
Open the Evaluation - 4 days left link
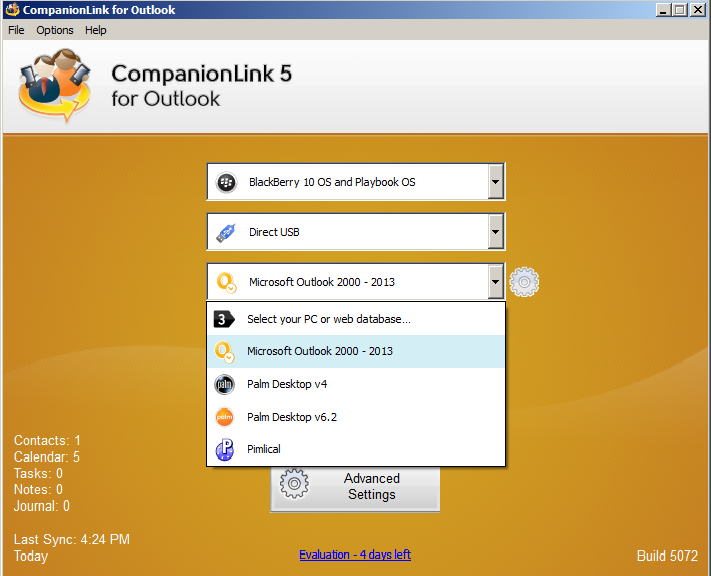pyautogui.click(x=355, y=555)
